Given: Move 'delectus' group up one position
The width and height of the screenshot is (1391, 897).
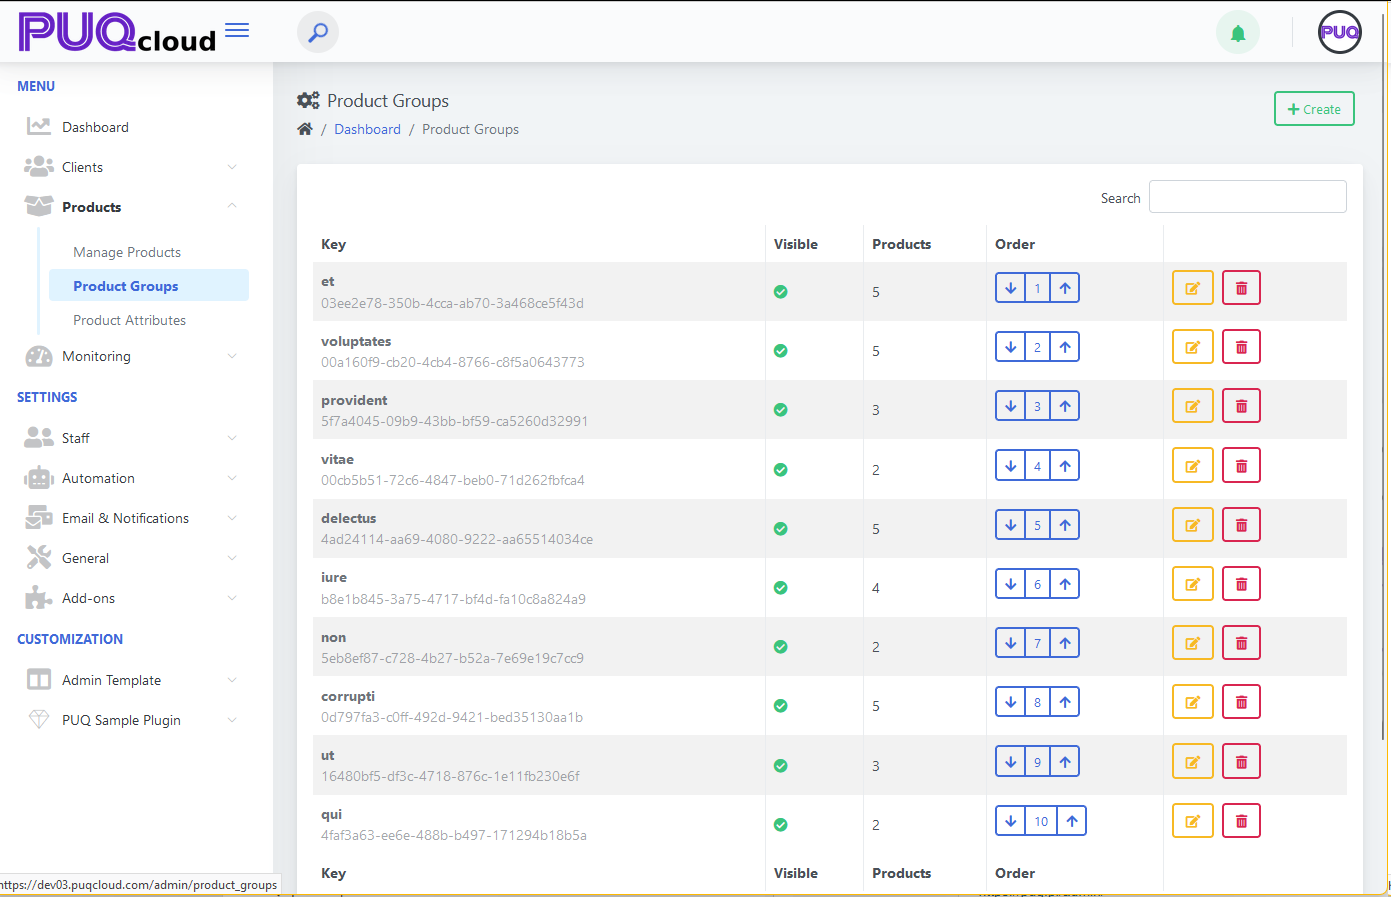Looking at the screenshot, I should click(x=1065, y=525).
